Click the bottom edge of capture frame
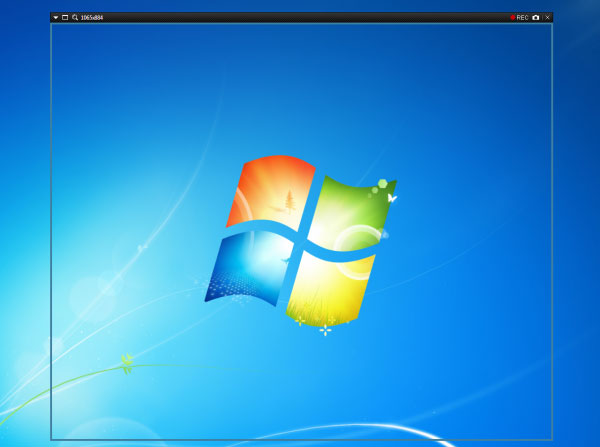The image size is (600, 447). 300,440
